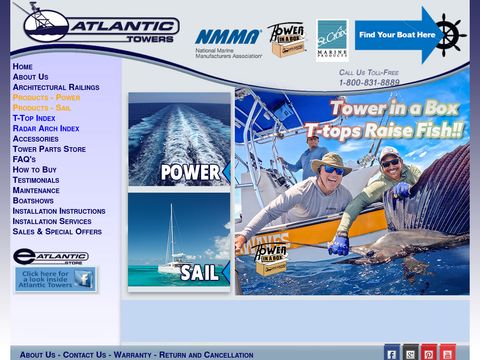The width and height of the screenshot is (480, 360).
Task: Go to Home in sidebar
Action: pos(23,66)
